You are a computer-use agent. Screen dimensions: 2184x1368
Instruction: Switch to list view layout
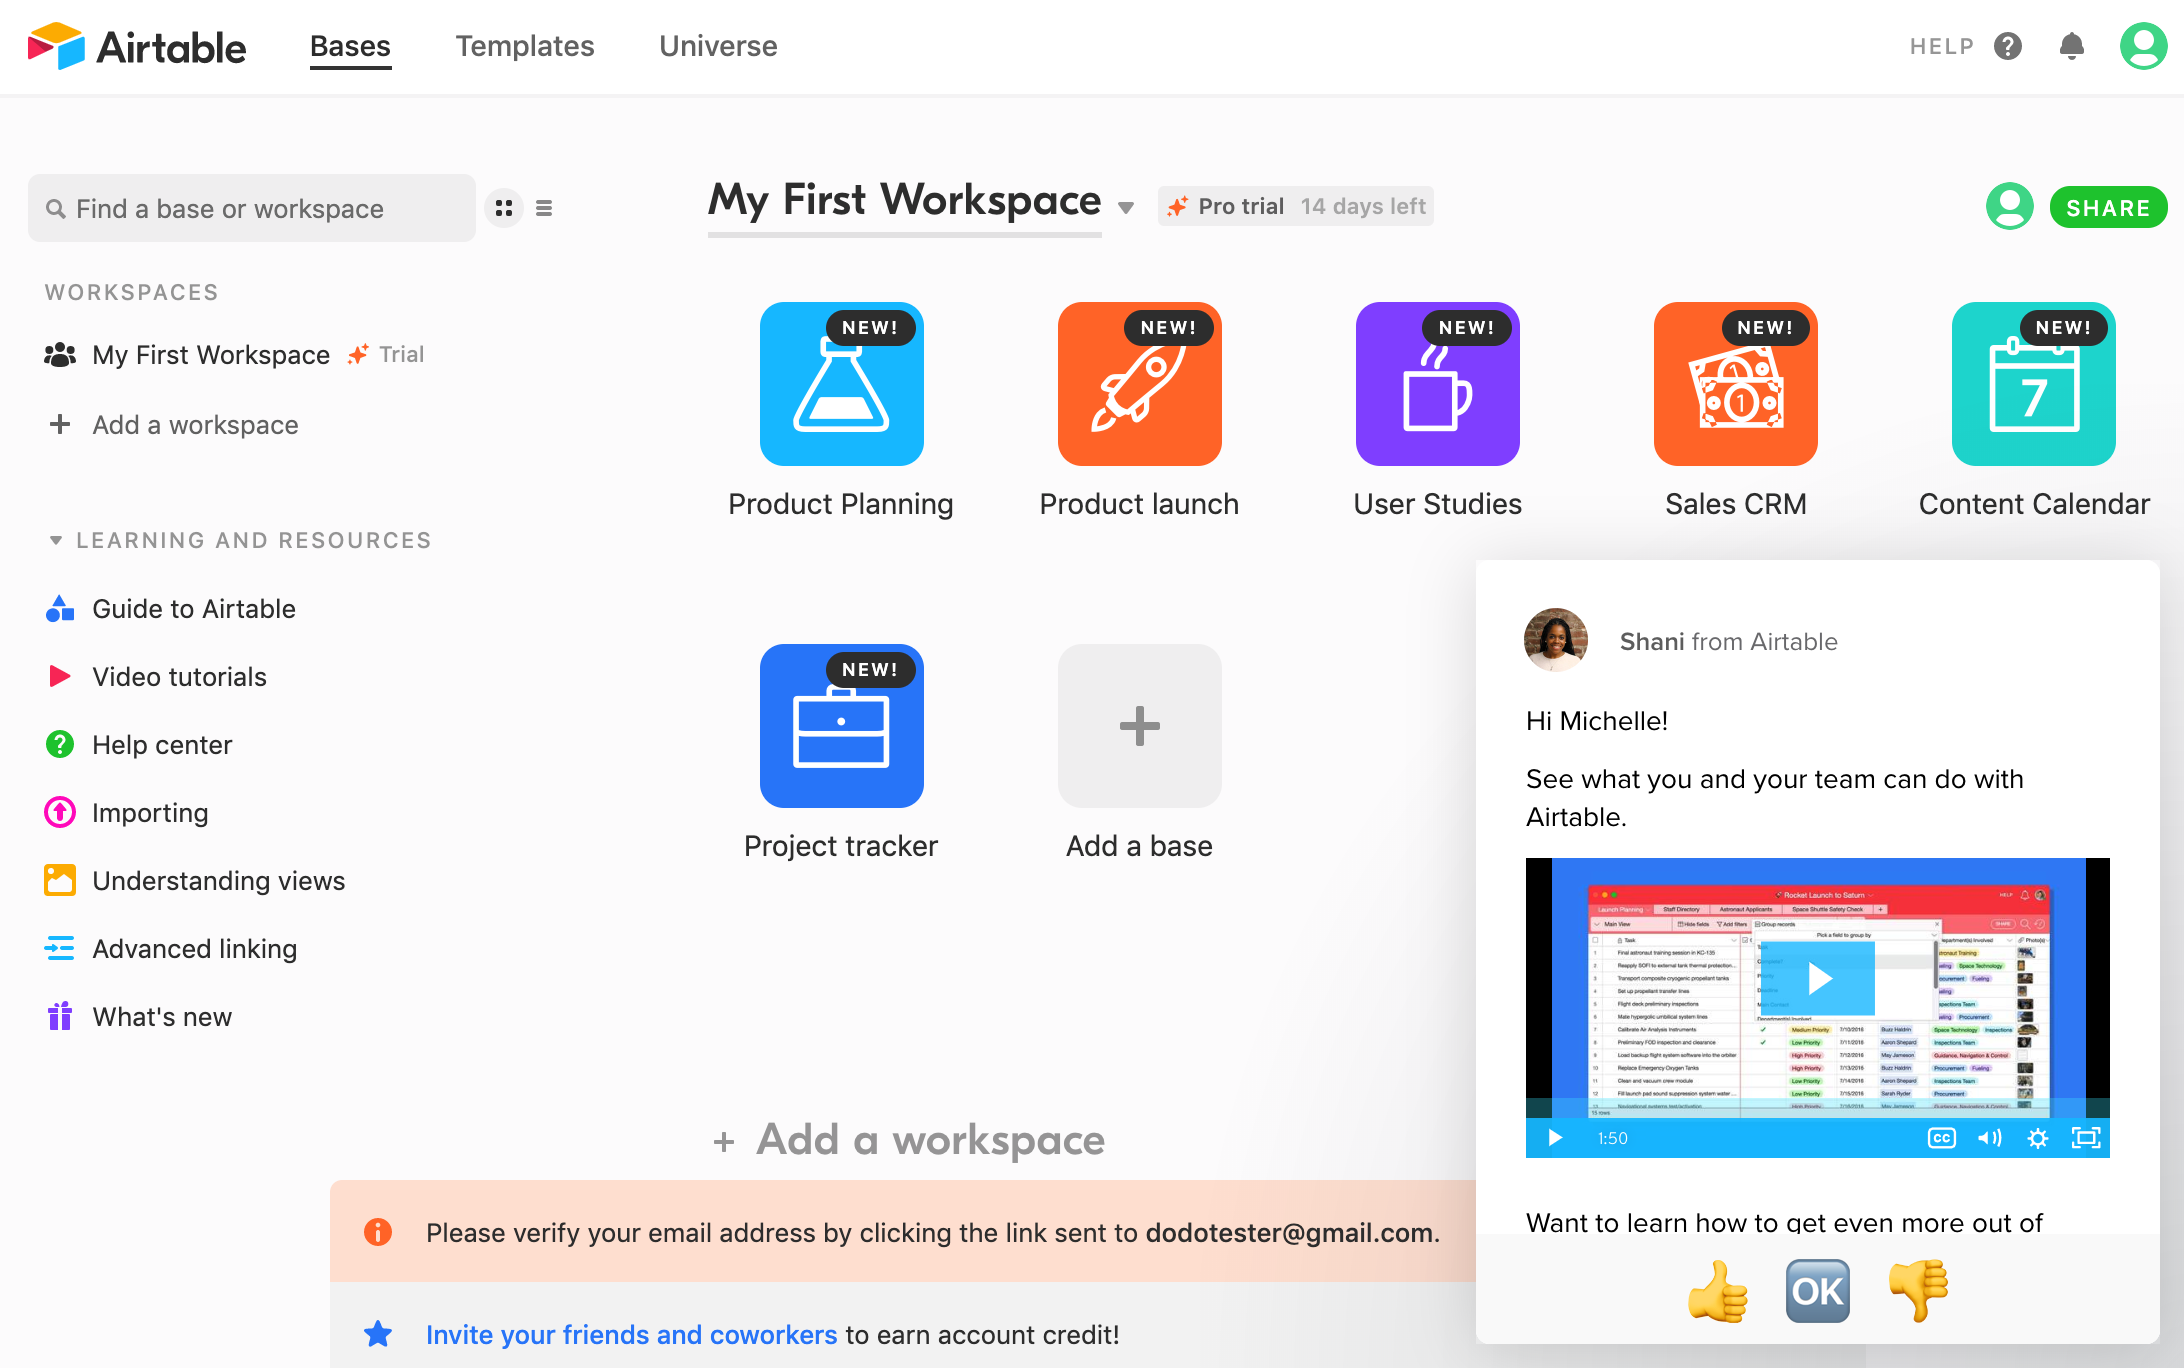(x=544, y=208)
